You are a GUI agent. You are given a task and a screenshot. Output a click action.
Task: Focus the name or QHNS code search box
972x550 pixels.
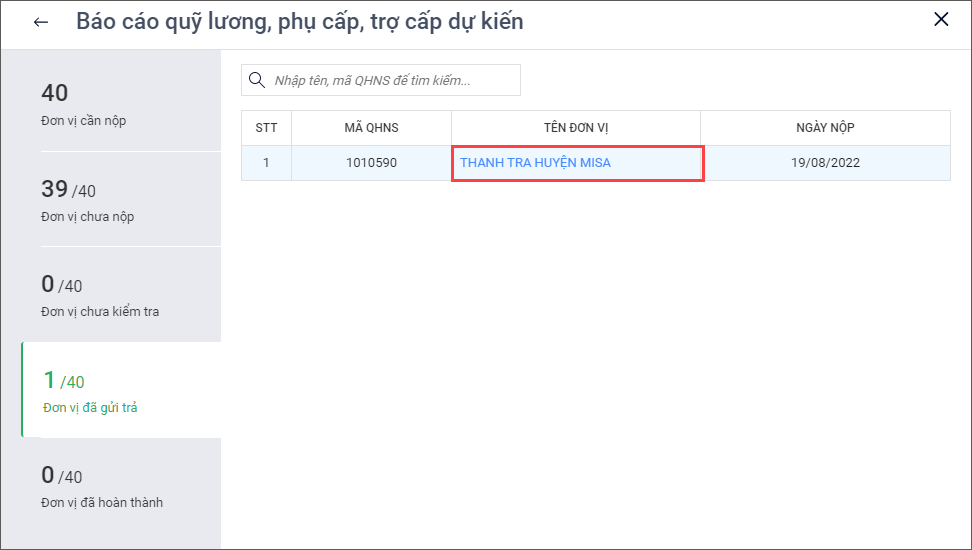[390, 80]
